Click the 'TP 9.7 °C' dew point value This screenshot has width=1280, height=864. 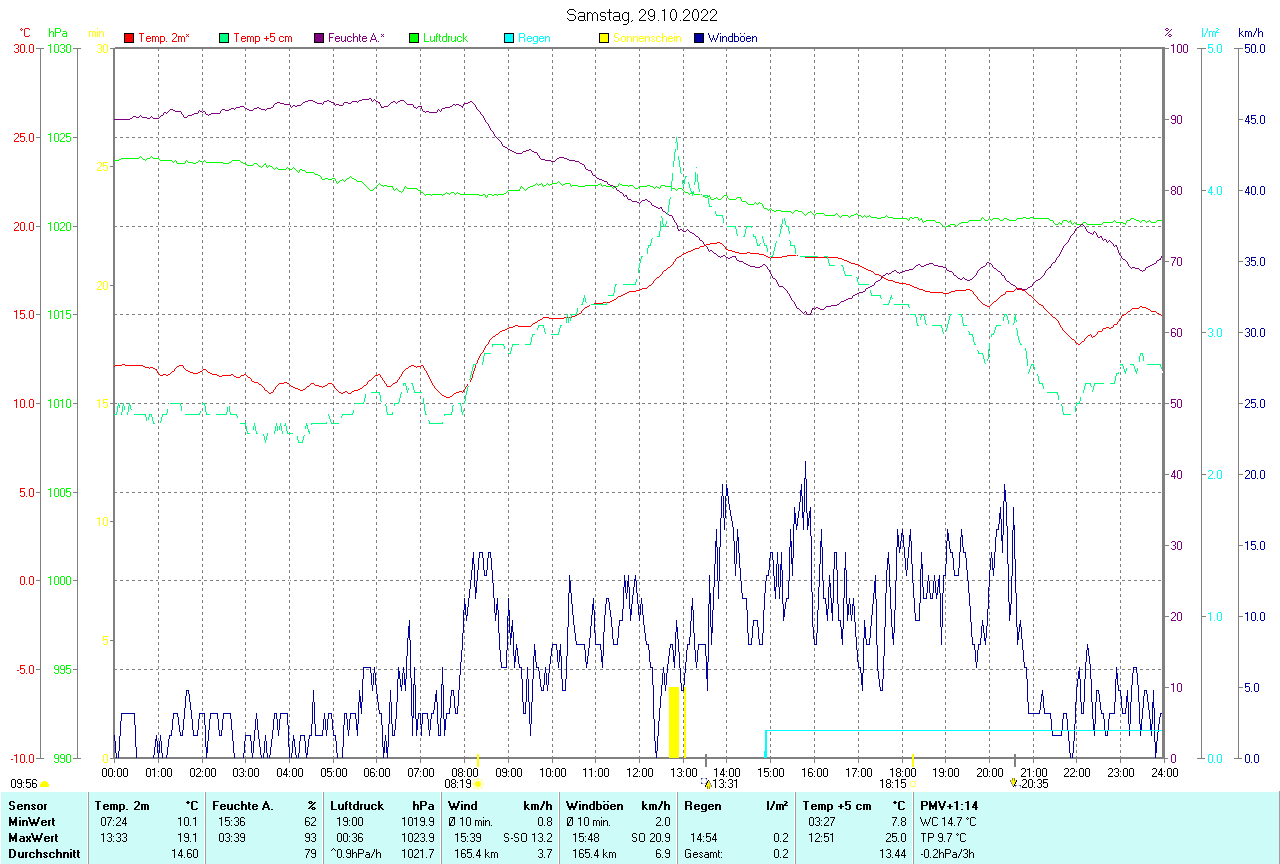pos(945,837)
